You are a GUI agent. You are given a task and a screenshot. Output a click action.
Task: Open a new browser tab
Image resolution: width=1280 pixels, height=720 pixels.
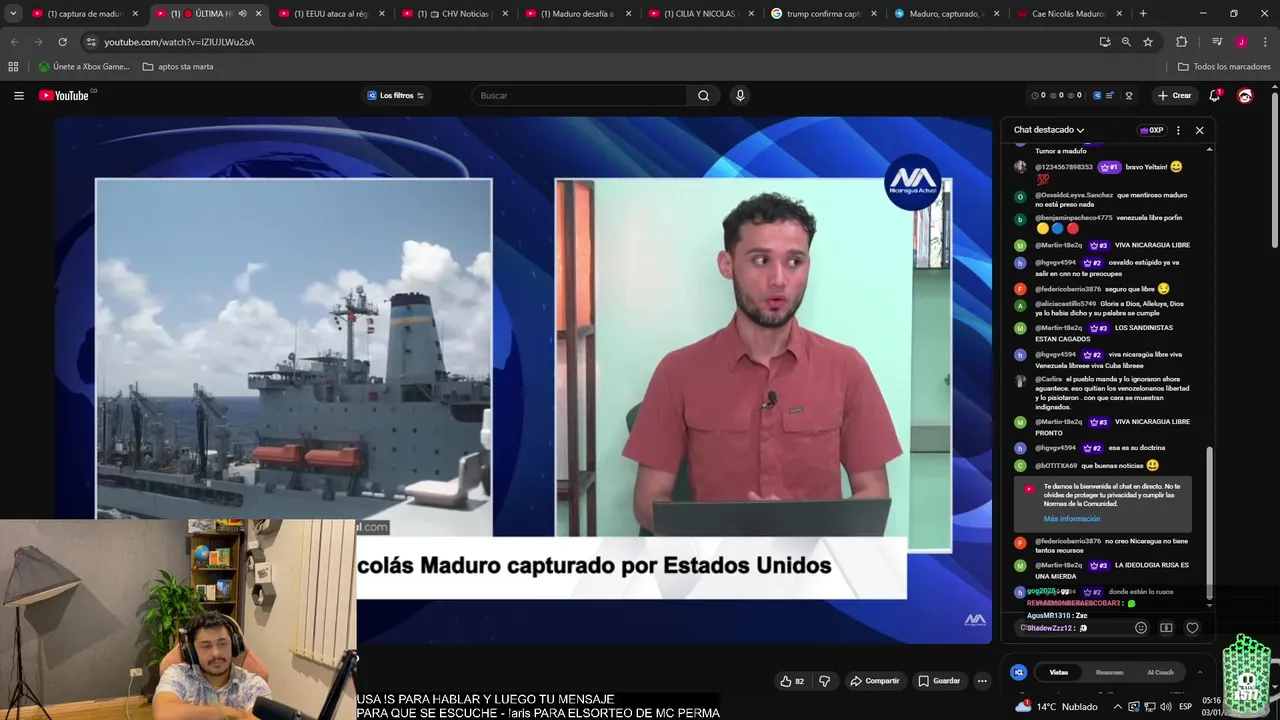(x=1143, y=14)
